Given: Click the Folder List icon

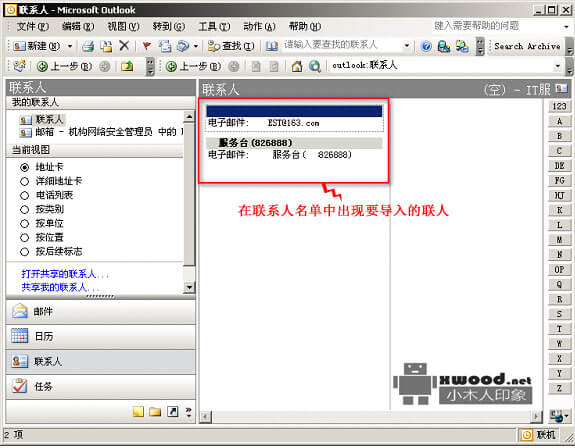Looking at the screenshot, I should (155, 412).
